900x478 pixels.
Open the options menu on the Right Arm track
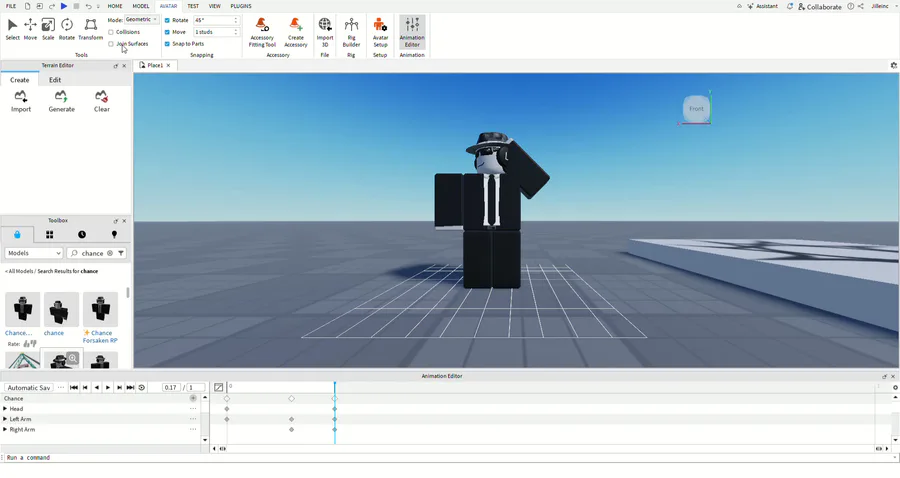193,429
